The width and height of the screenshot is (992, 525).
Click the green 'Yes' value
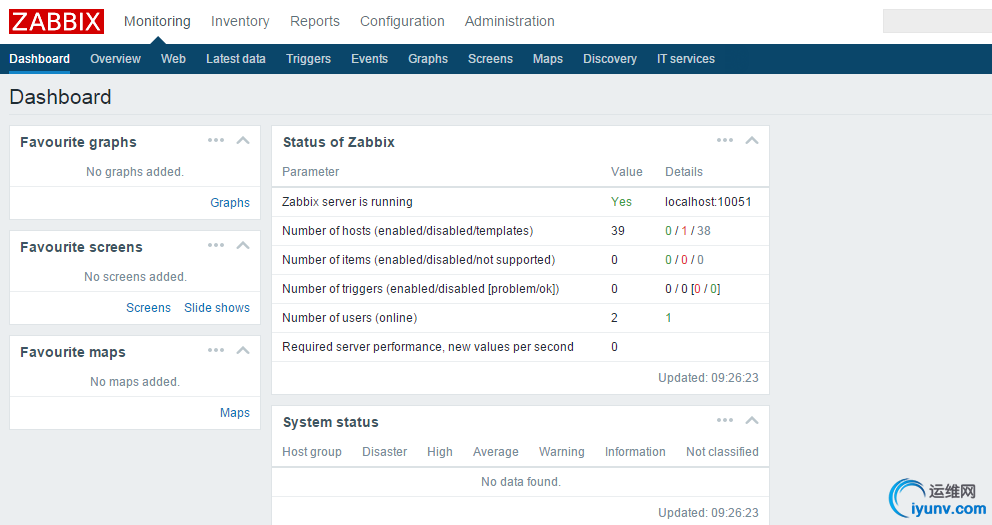pyautogui.click(x=621, y=202)
